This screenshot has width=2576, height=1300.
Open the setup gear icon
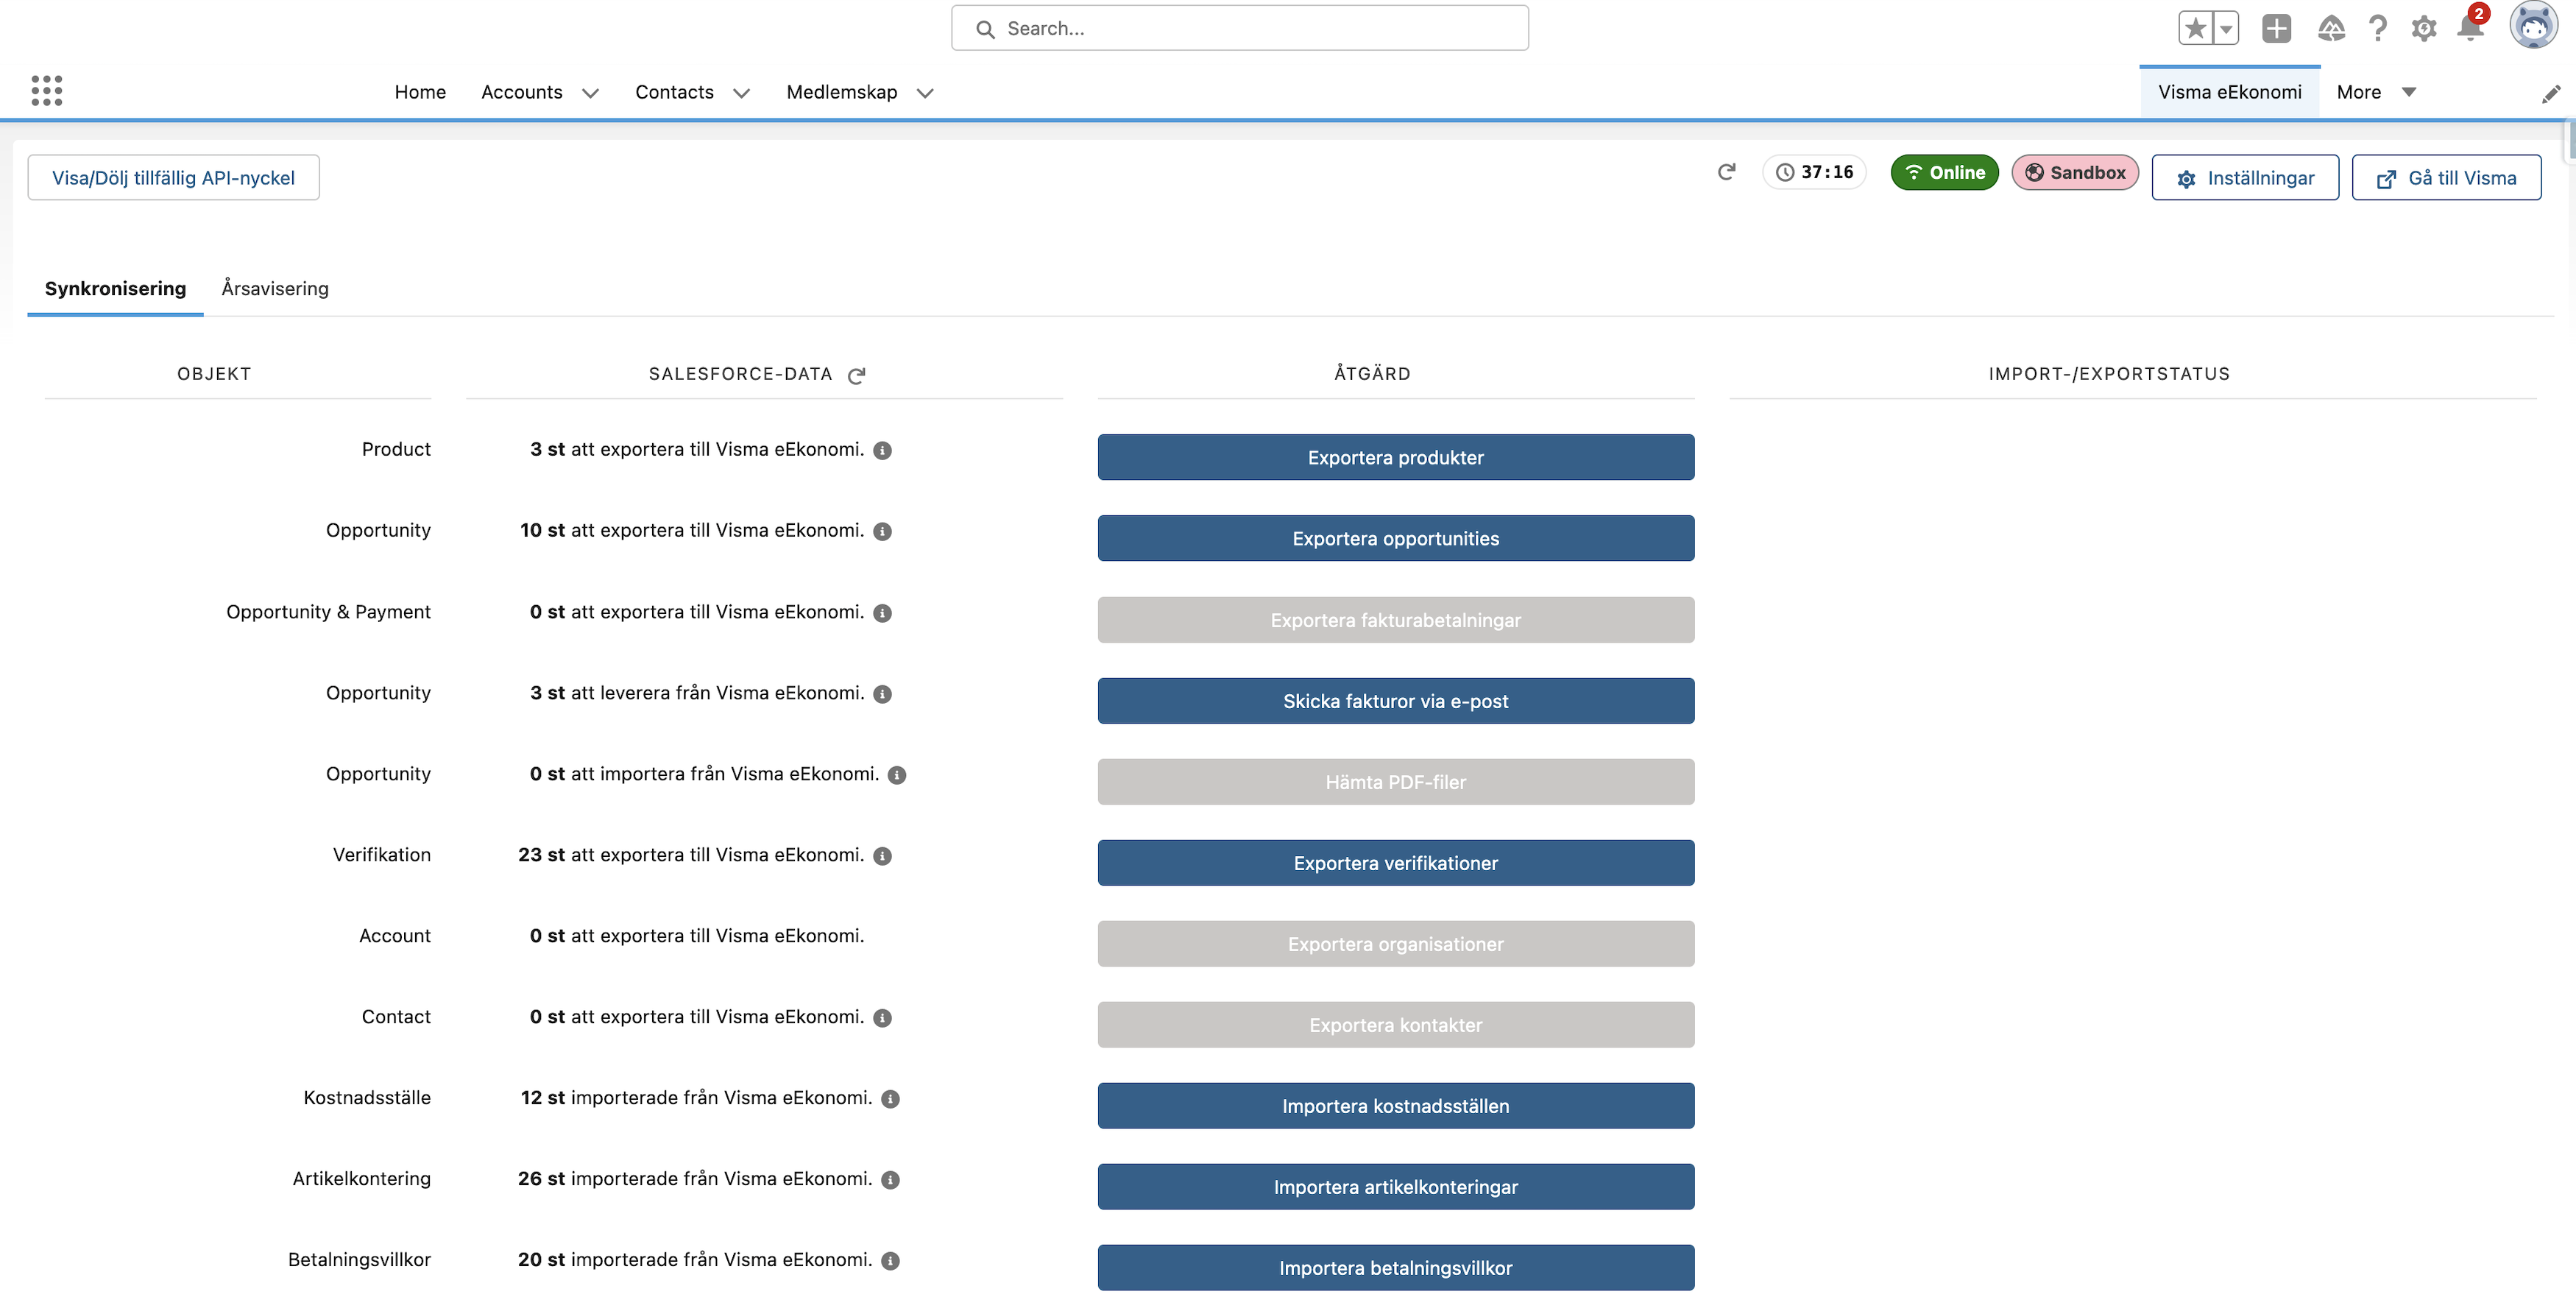coord(2424,28)
